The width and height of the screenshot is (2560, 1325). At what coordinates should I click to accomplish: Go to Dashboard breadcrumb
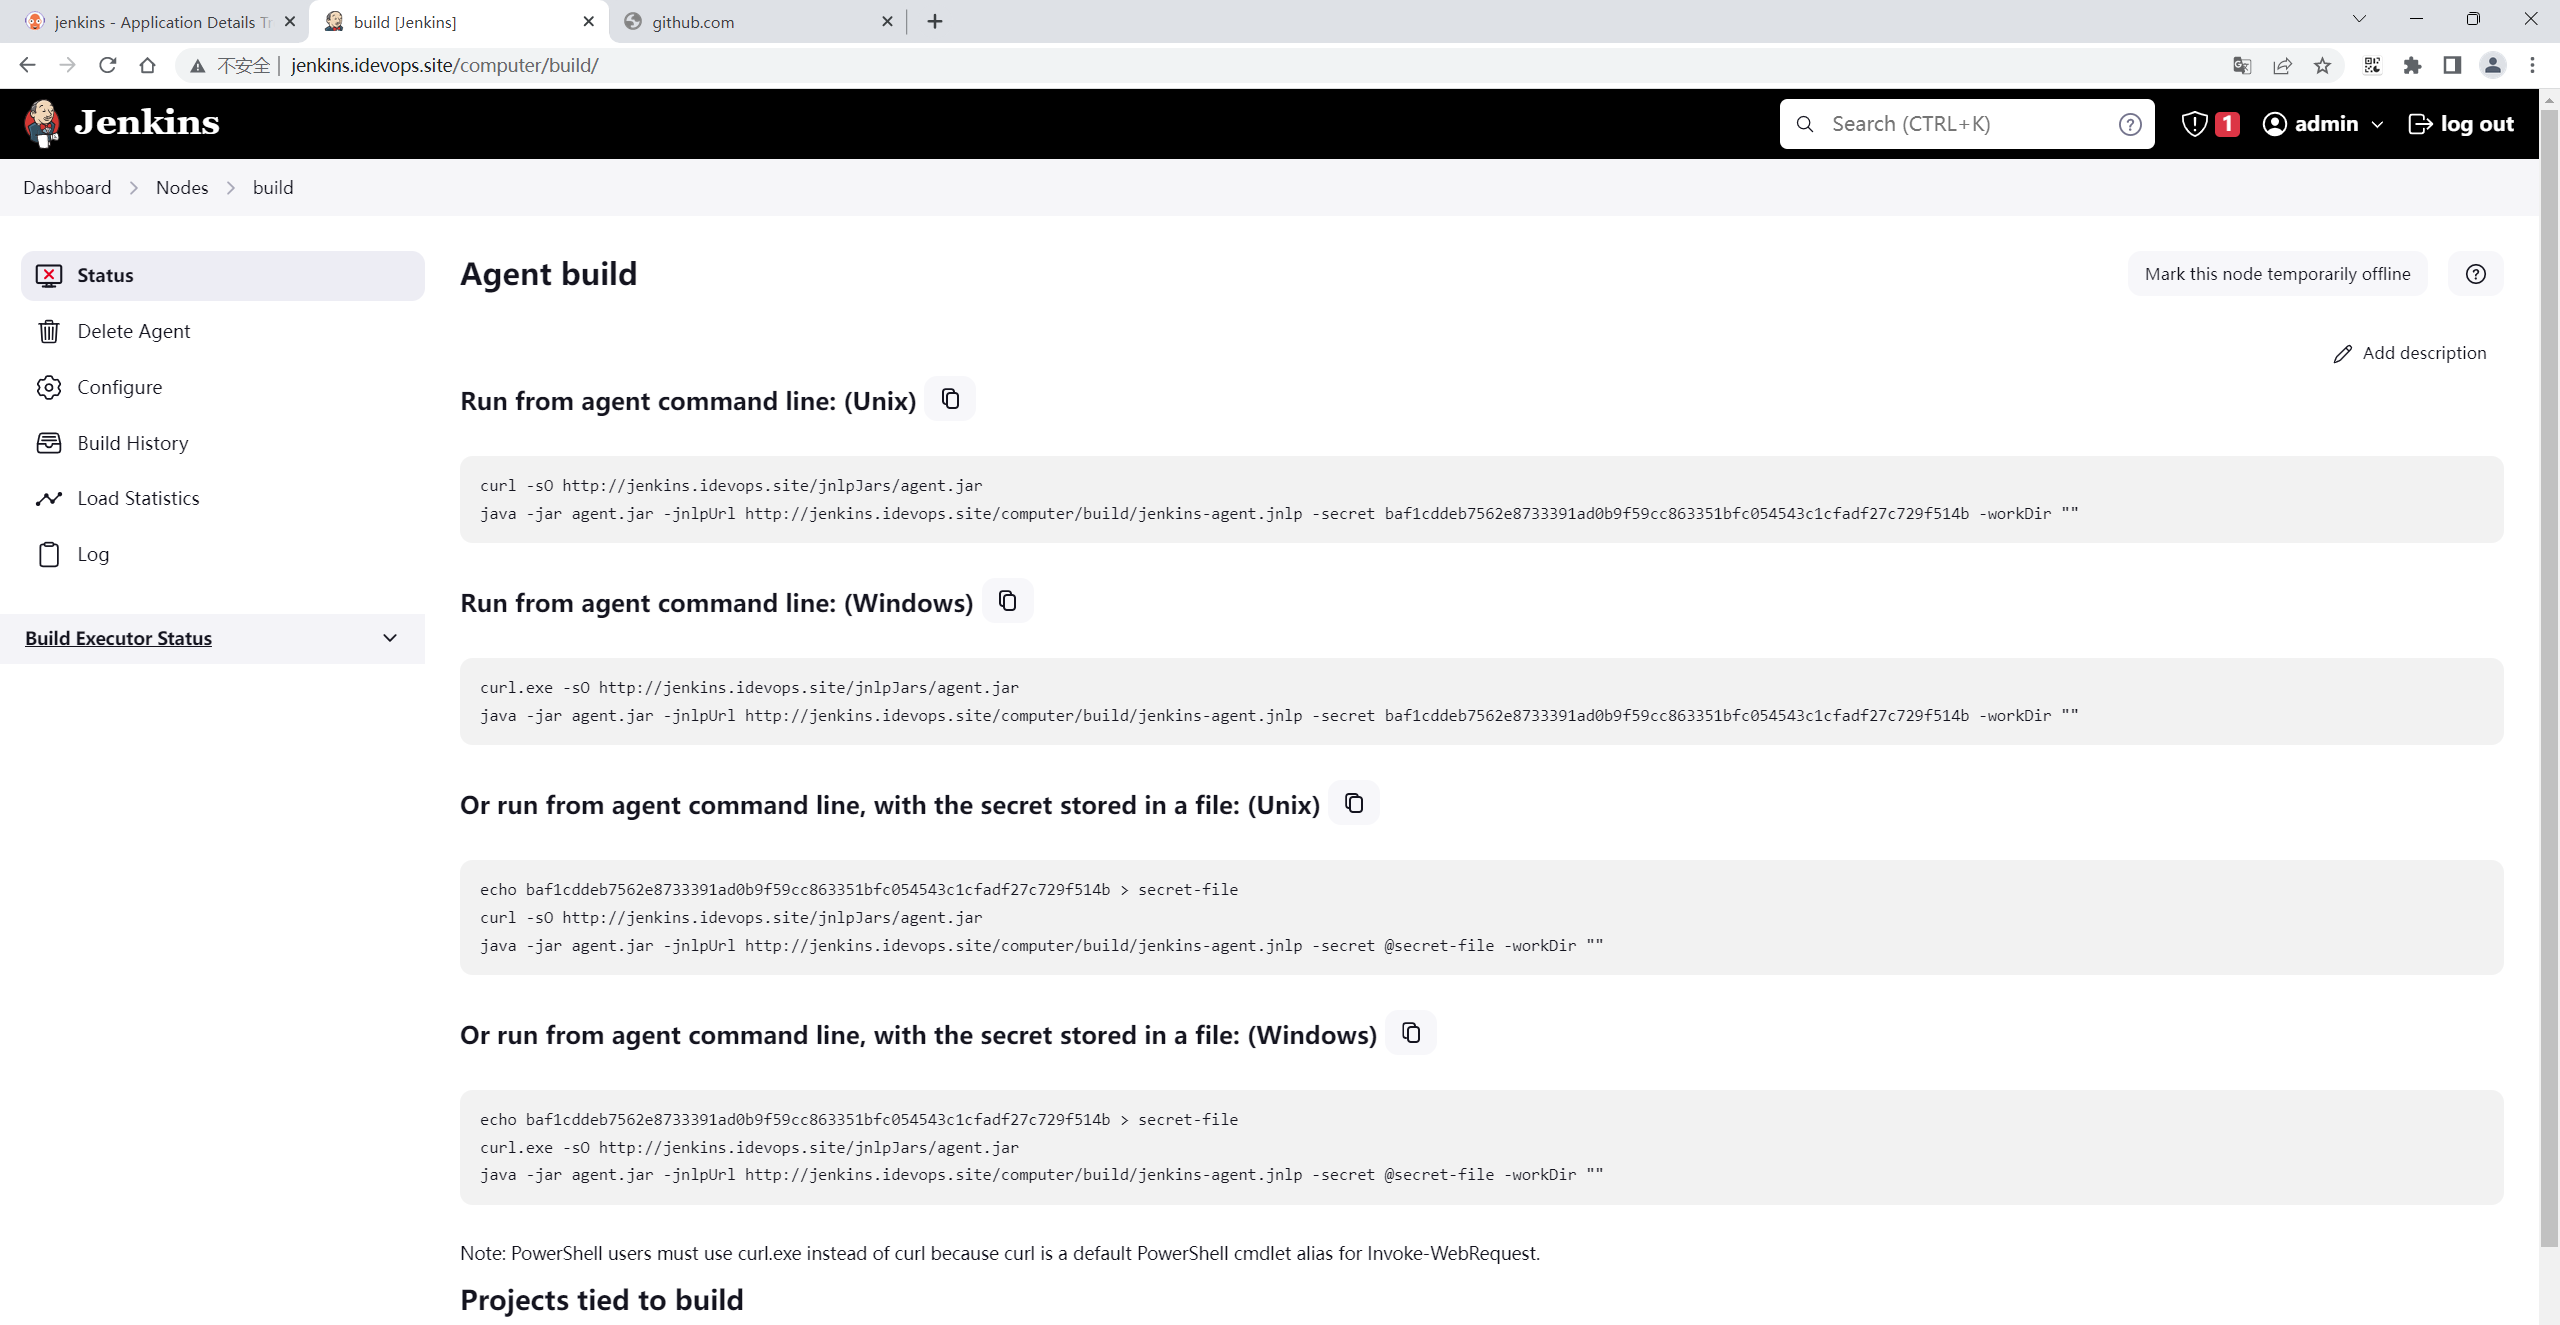[x=67, y=188]
